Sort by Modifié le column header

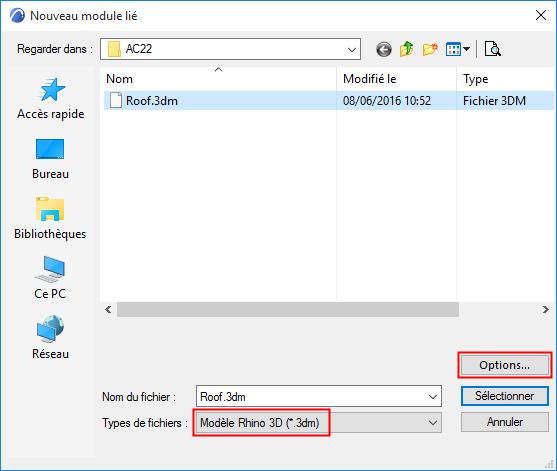tap(396, 79)
